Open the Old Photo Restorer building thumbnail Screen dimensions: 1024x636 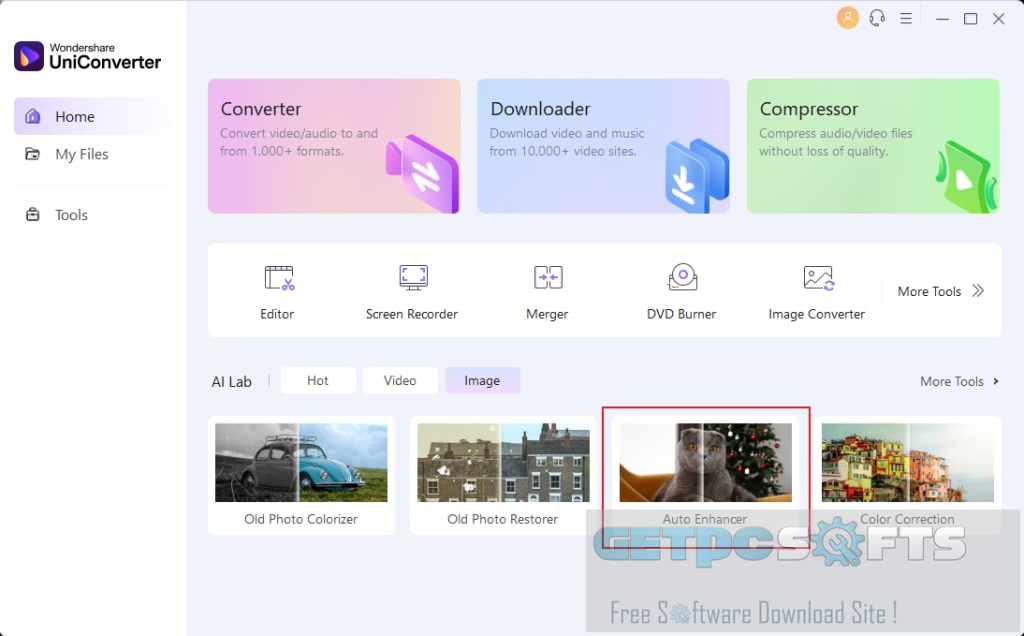click(503, 462)
